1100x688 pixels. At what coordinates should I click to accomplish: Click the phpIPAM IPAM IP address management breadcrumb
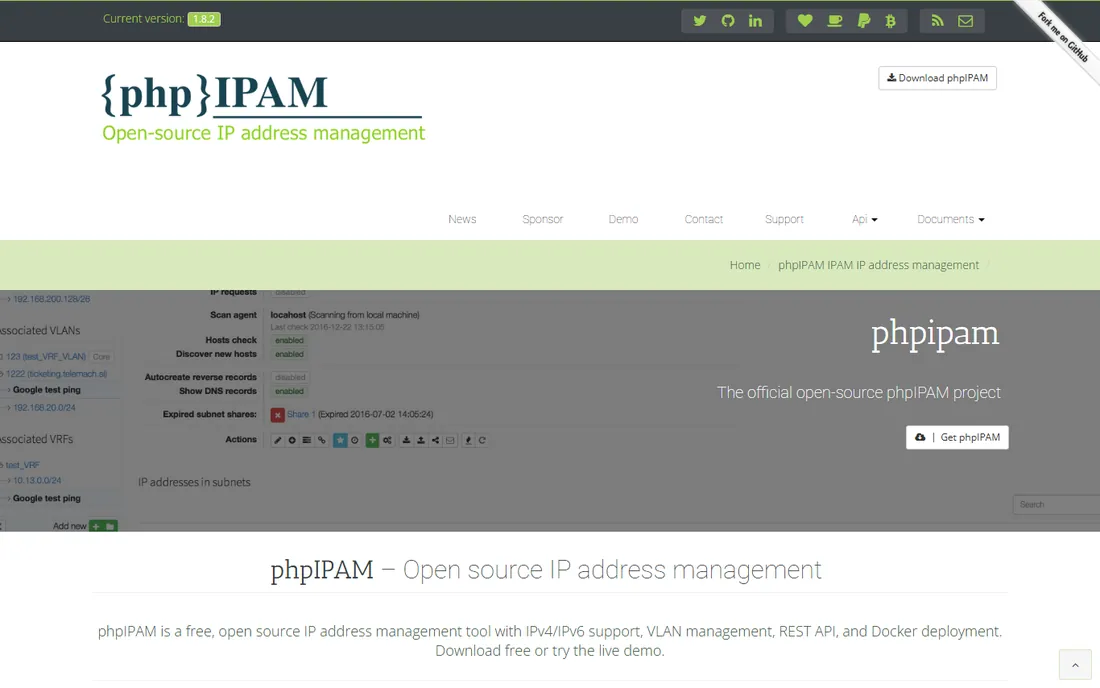878,264
